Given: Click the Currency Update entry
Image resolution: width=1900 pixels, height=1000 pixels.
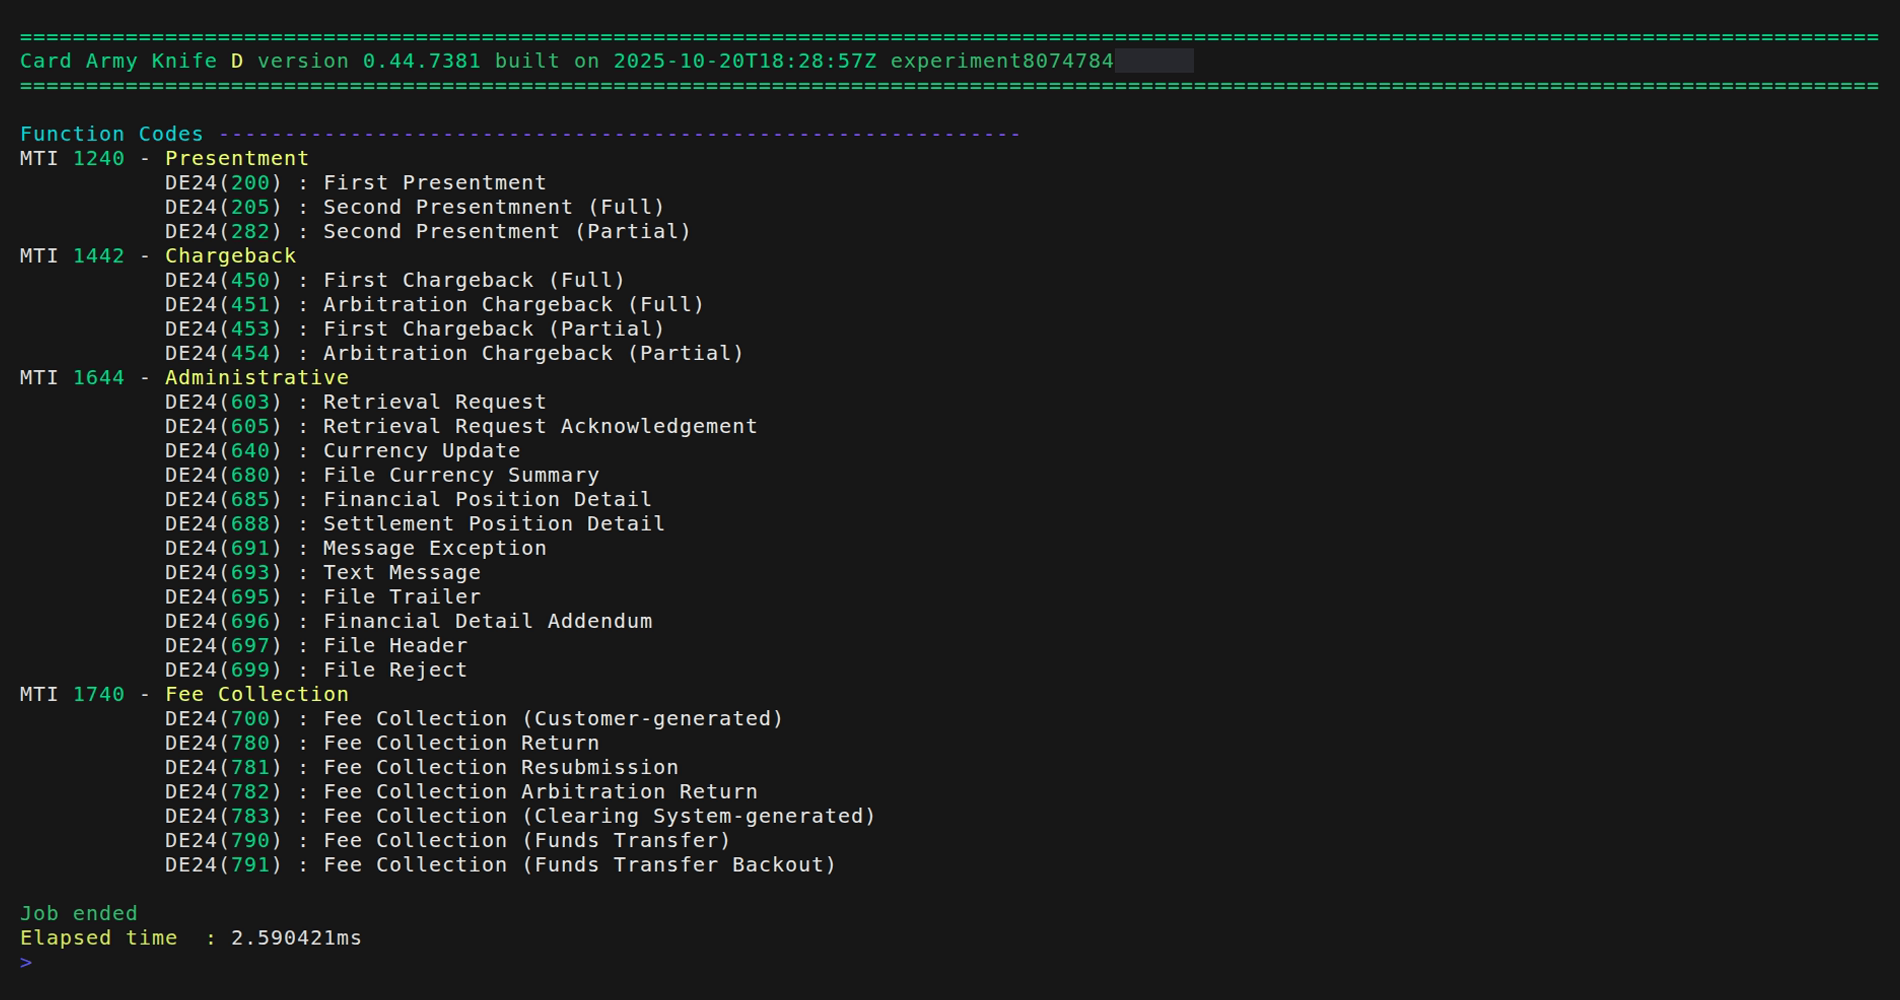Looking at the screenshot, I should [x=342, y=451].
